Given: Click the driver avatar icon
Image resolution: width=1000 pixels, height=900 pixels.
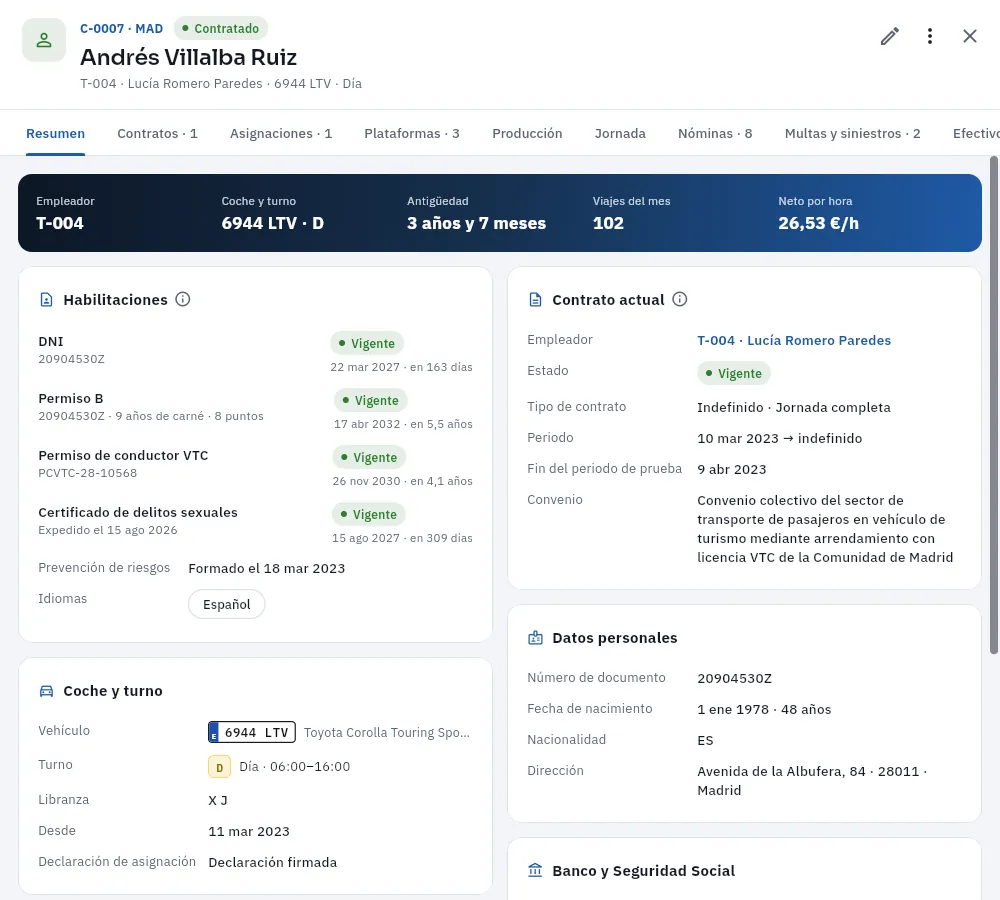Looking at the screenshot, I should pyautogui.click(x=44, y=40).
